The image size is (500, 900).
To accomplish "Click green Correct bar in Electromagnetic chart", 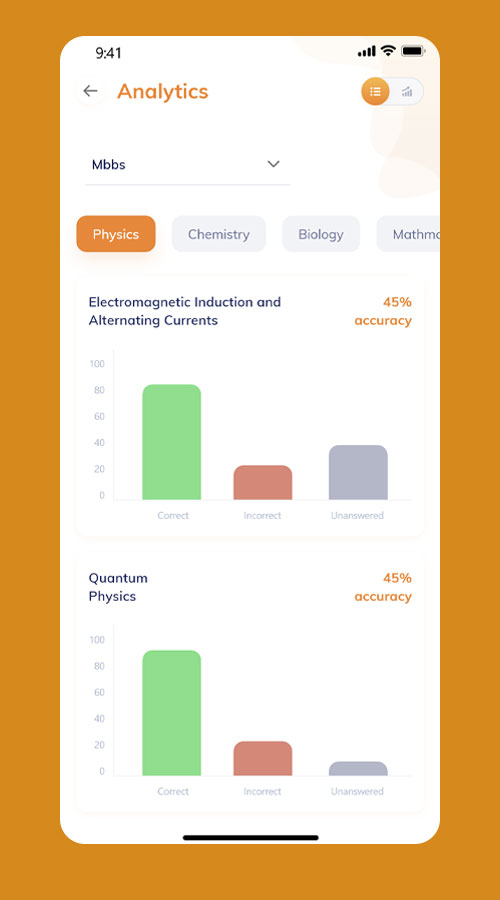I will [x=172, y=442].
